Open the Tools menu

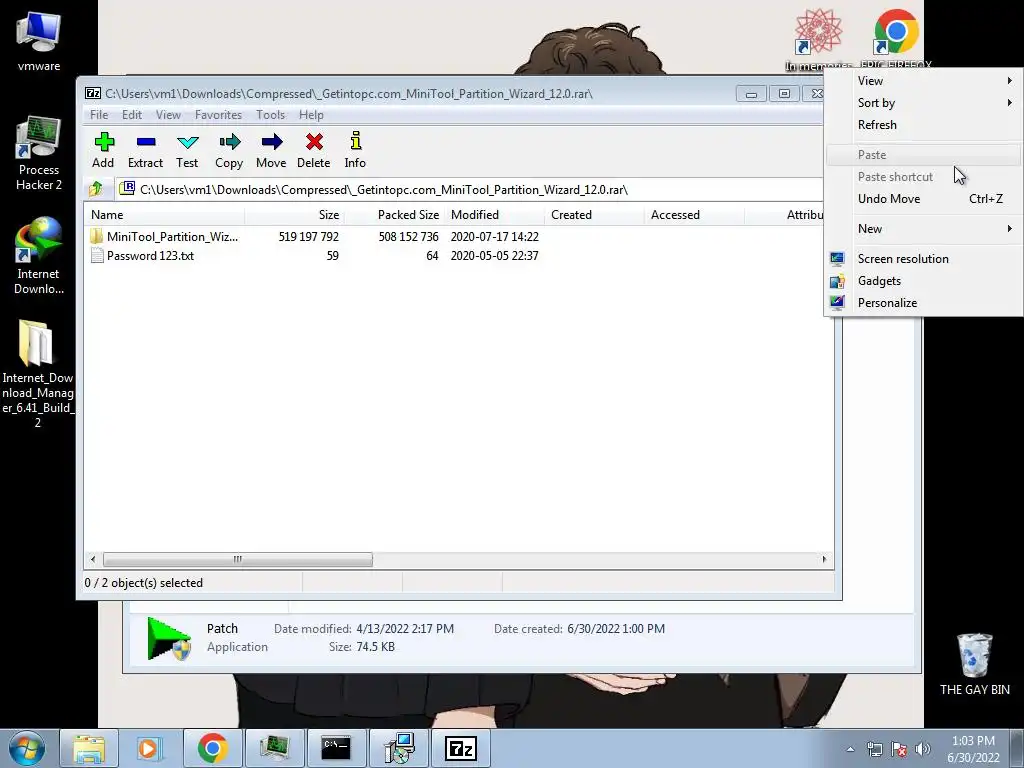[270, 114]
